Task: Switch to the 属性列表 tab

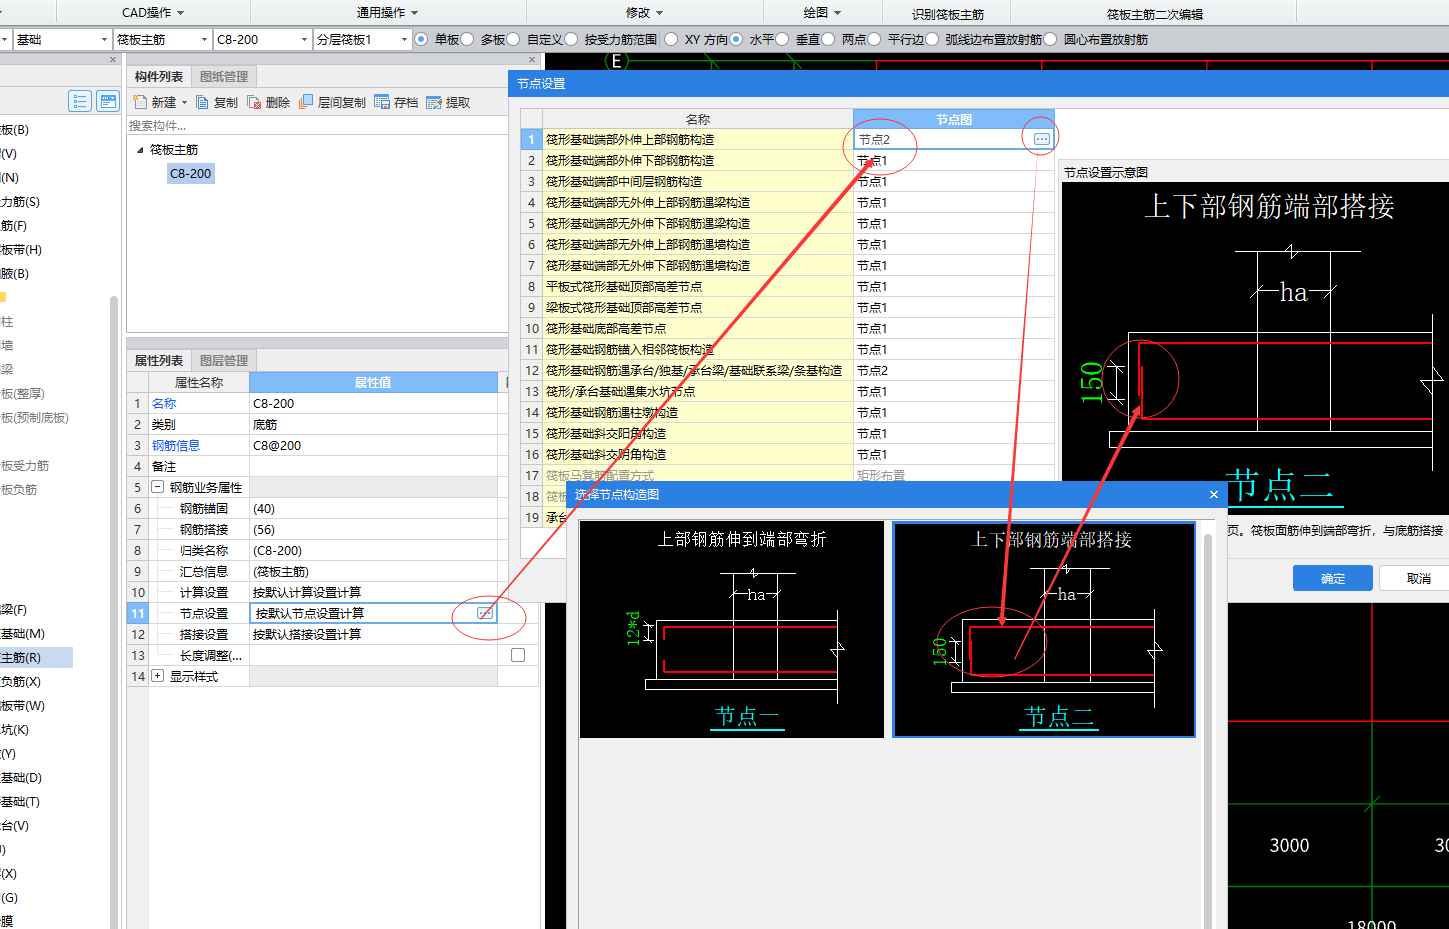Action: [x=159, y=360]
